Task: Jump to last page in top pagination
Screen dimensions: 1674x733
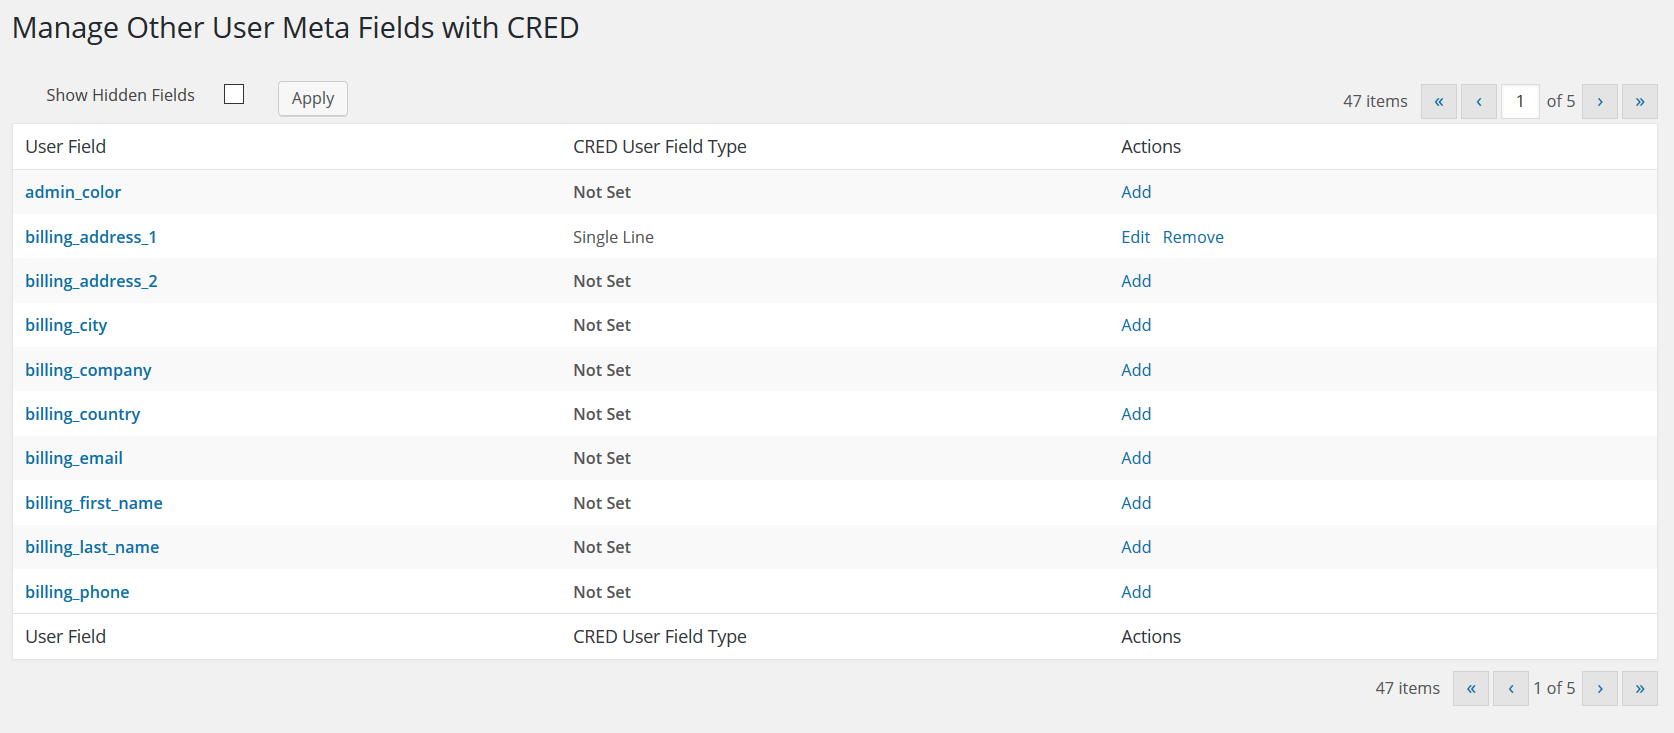Action: click(1640, 101)
